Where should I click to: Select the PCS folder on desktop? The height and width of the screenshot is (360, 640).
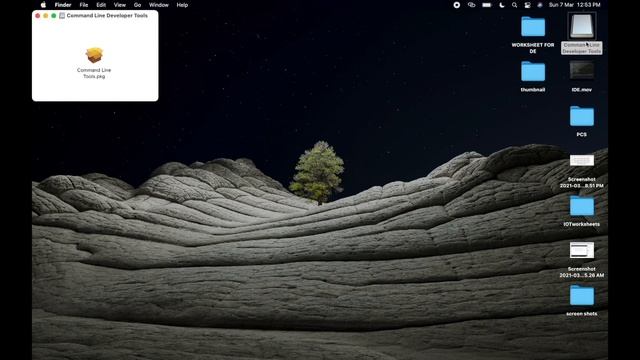[582, 116]
